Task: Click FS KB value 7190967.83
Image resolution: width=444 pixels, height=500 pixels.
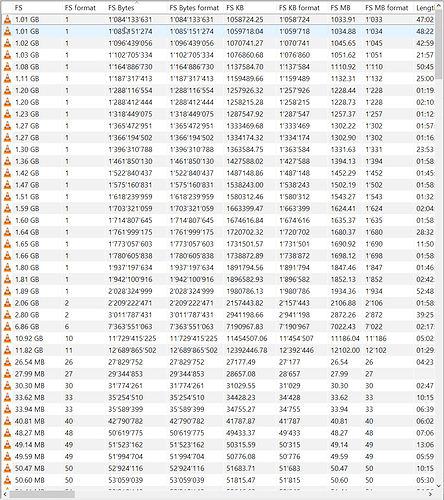Action: 245,327
